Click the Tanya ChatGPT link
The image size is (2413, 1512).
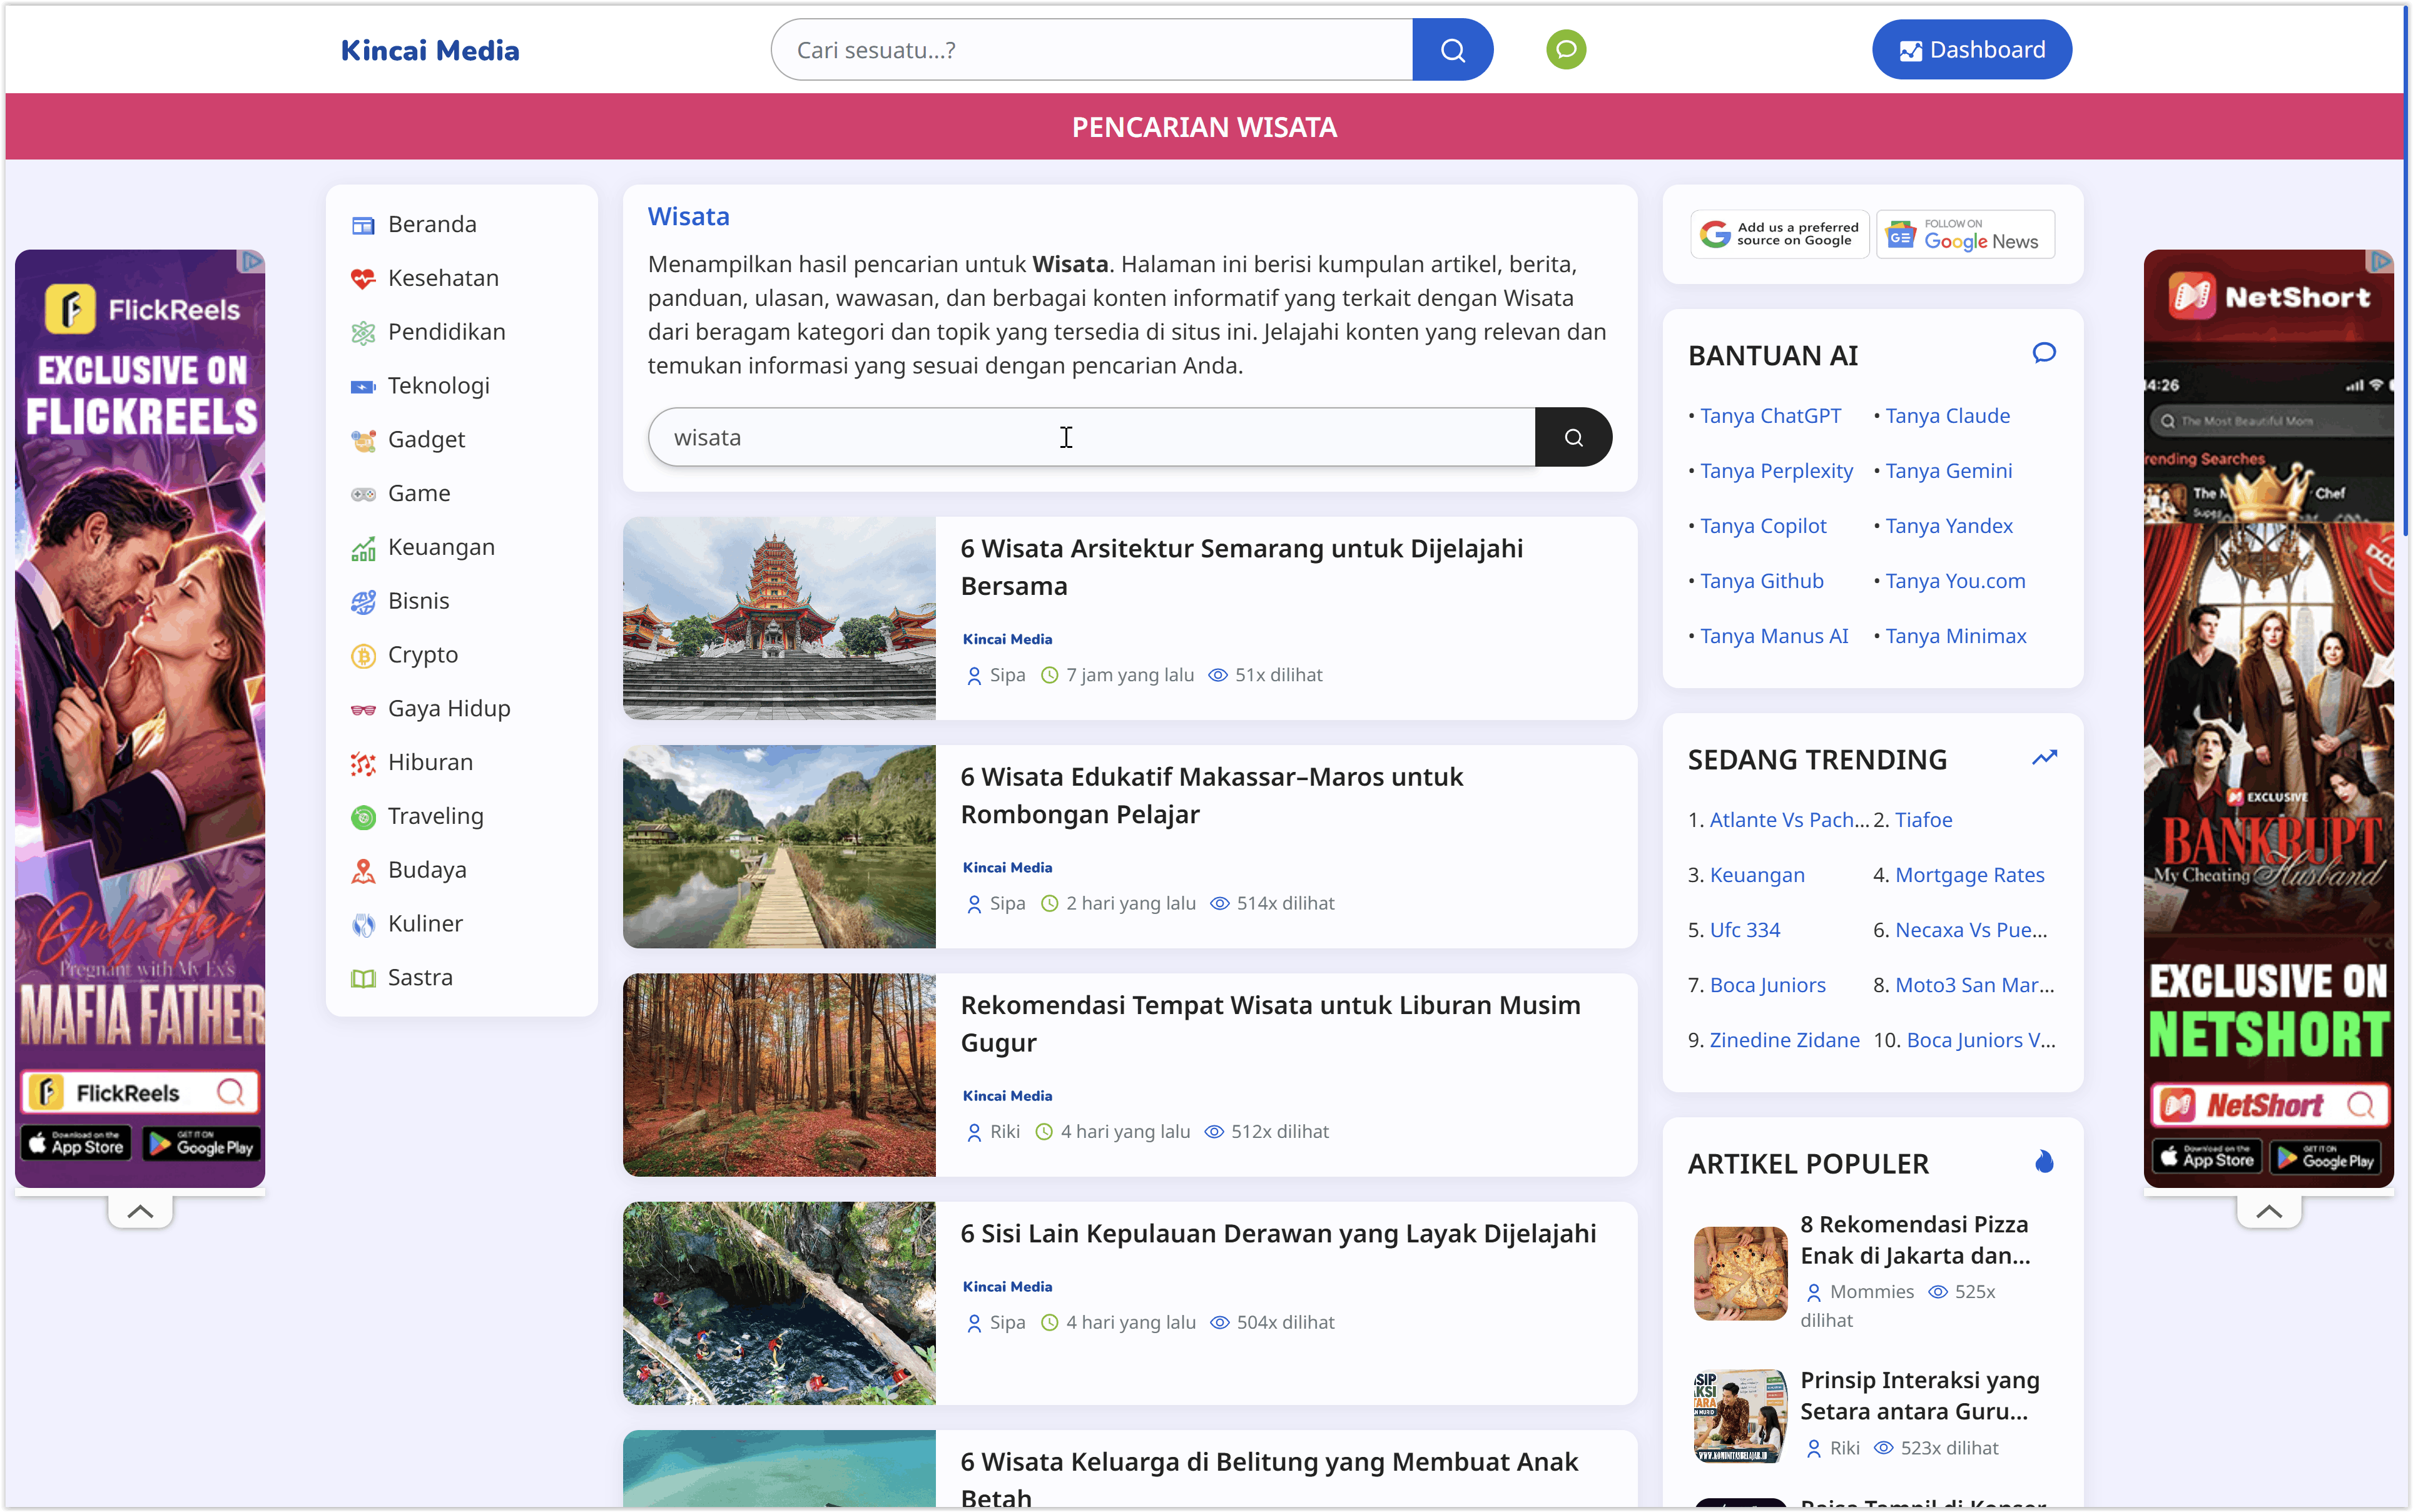coord(1770,416)
